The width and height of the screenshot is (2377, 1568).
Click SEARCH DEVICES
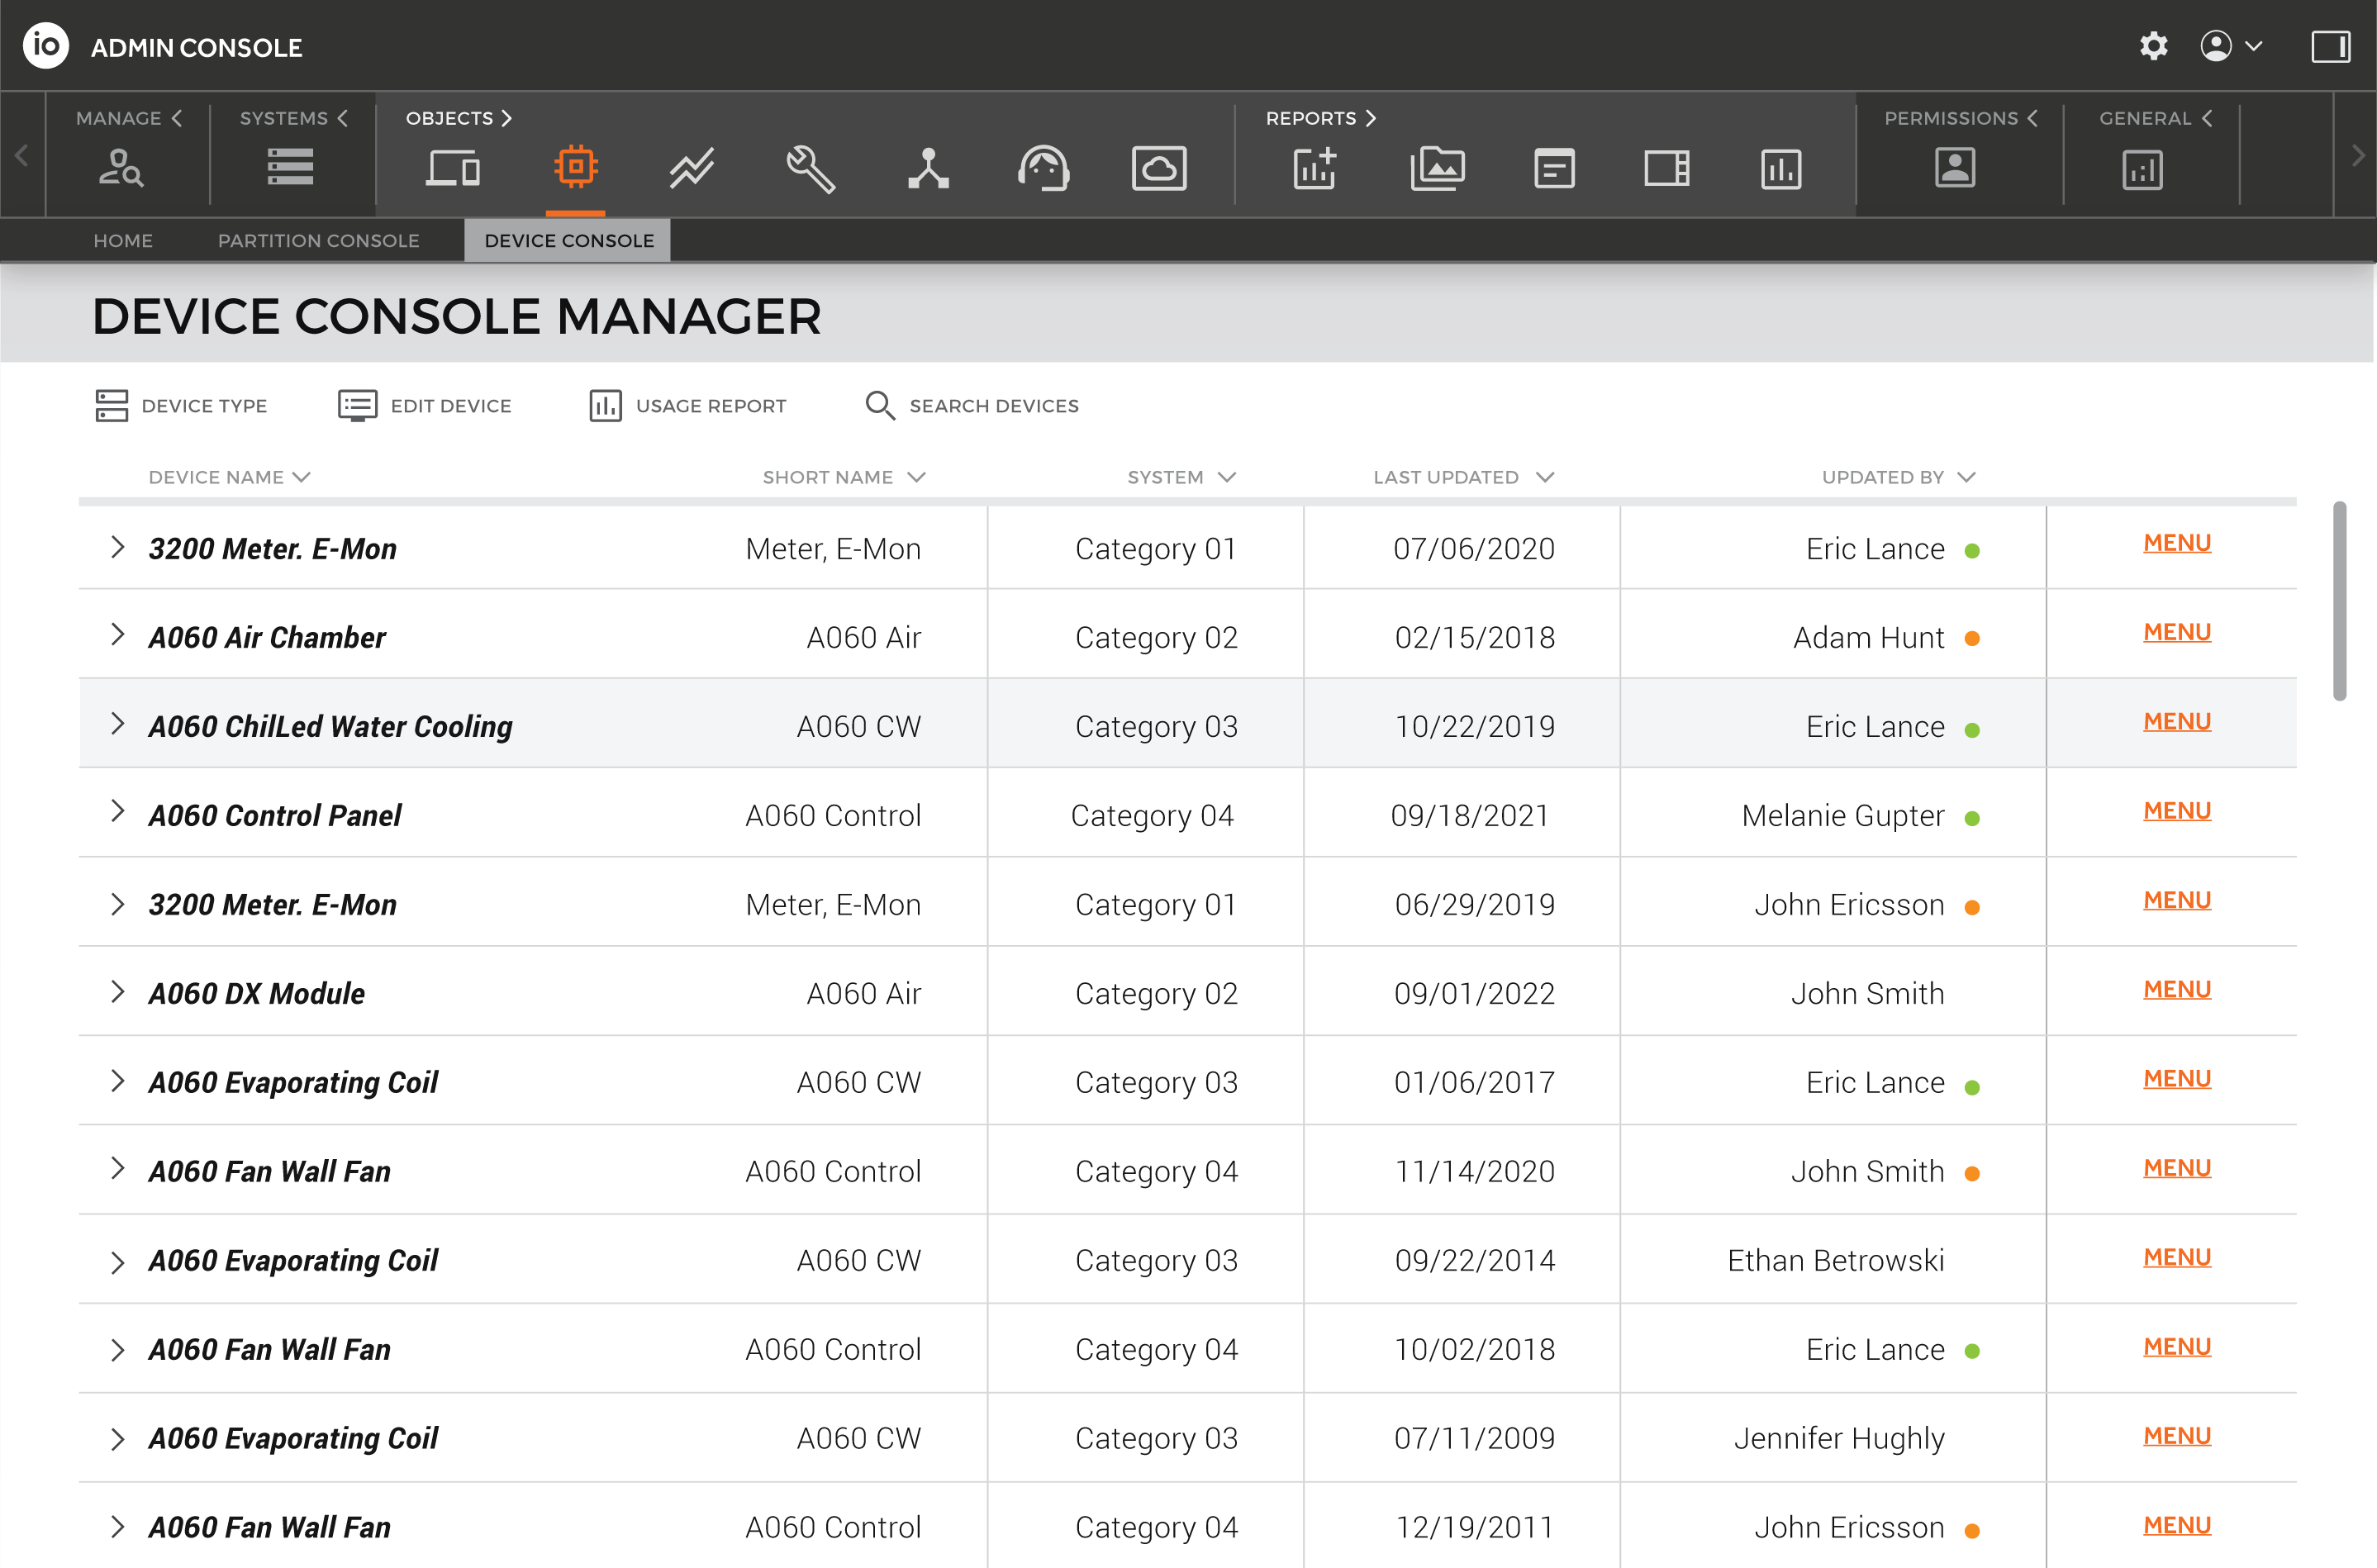(972, 406)
